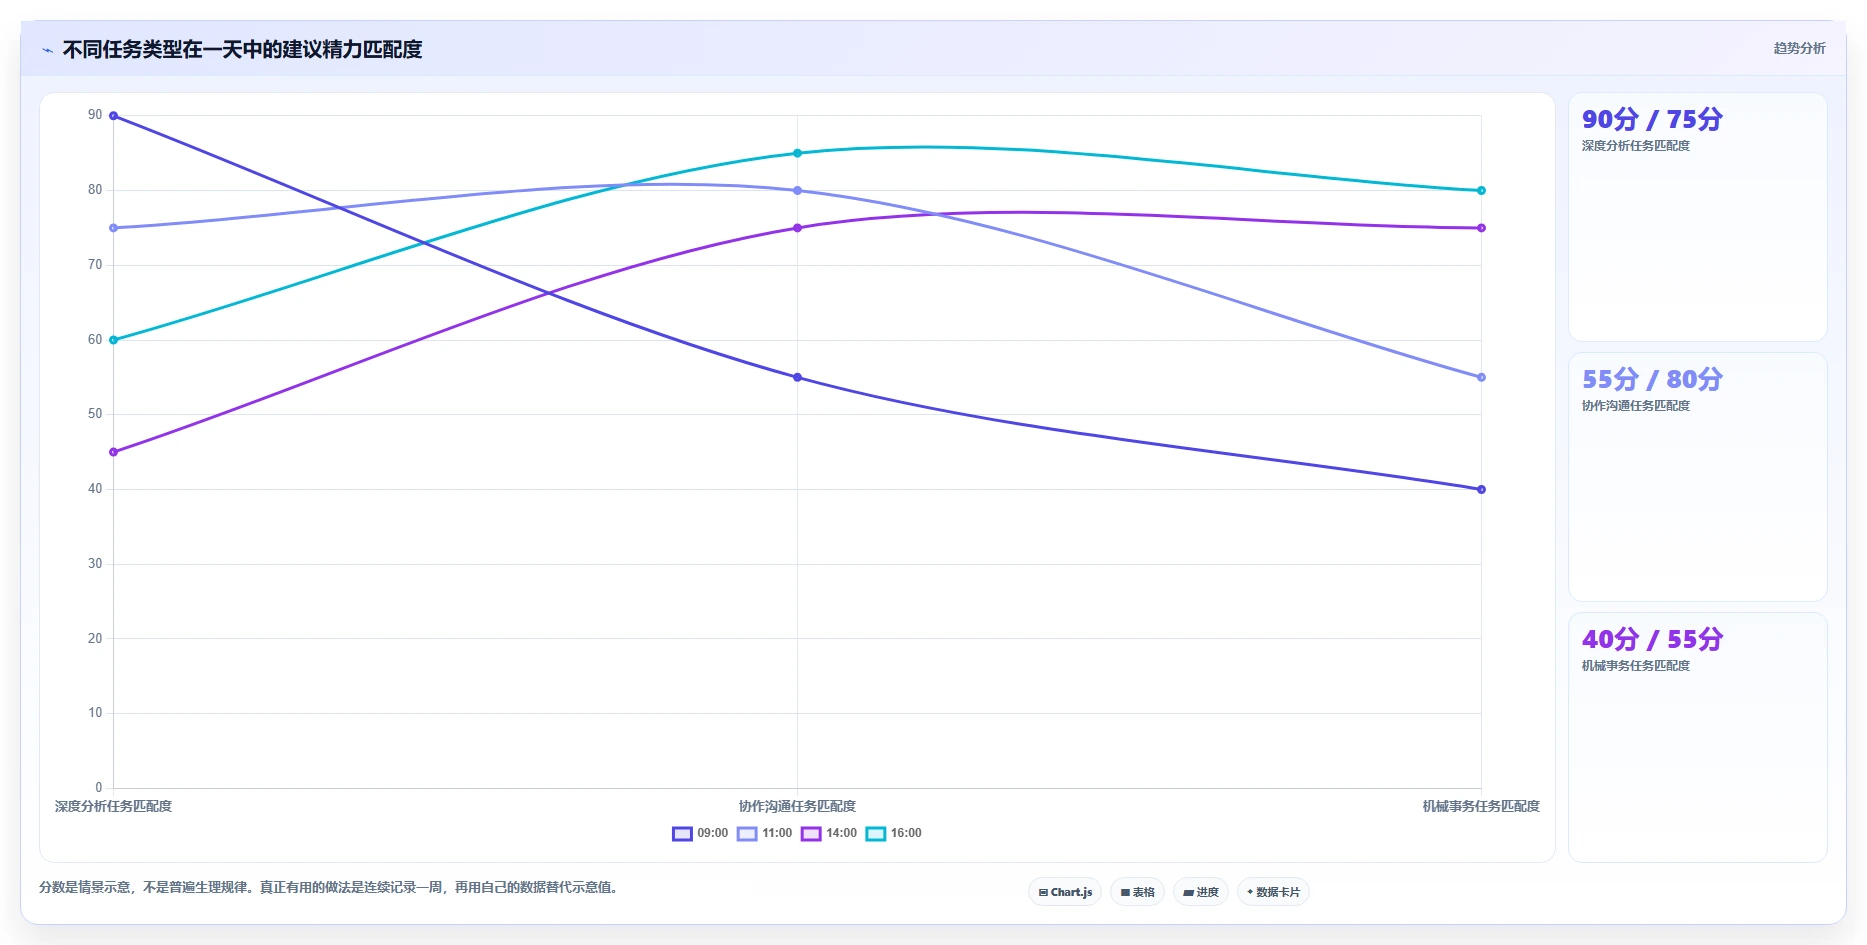
Task: Click the purple 14:00 legend color box
Action: (x=811, y=833)
